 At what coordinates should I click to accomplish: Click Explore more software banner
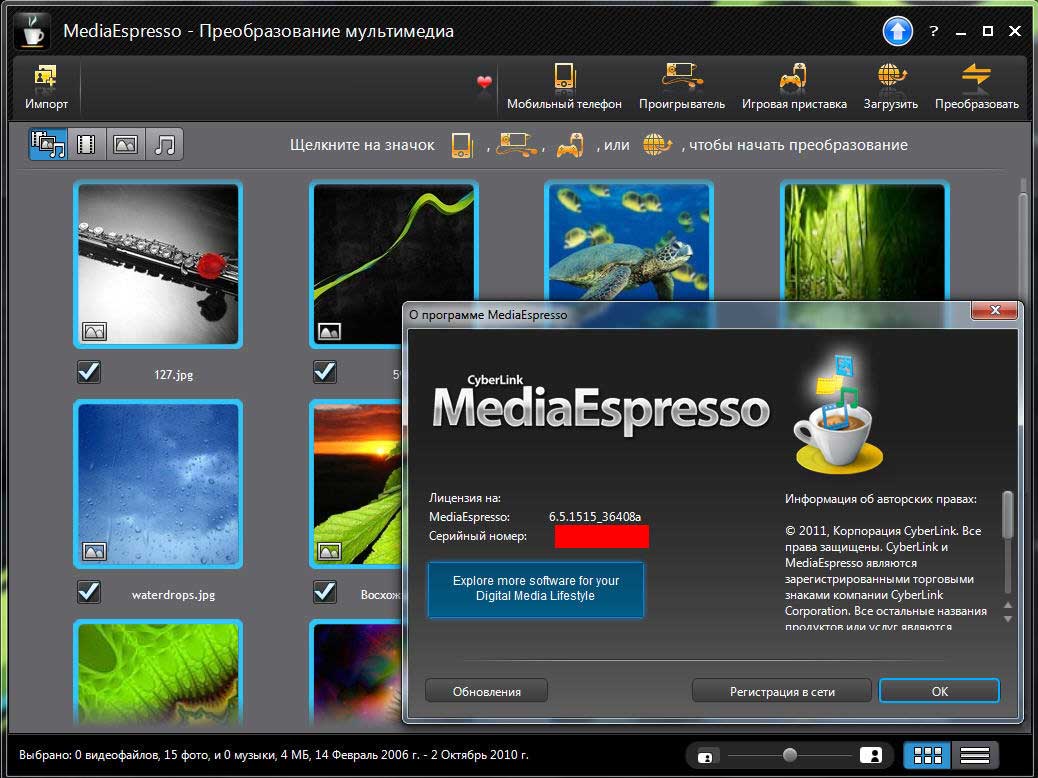536,589
